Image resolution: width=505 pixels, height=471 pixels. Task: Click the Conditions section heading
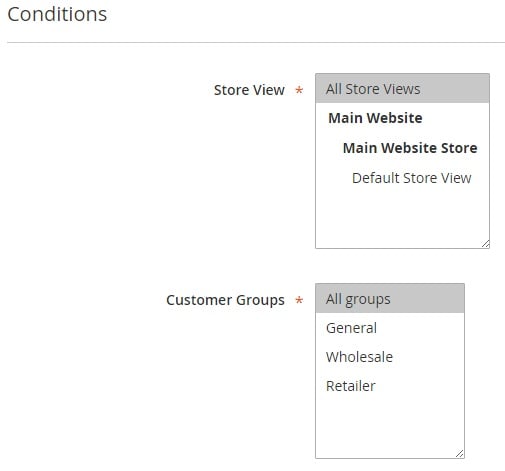pyautogui.click(x=57, y=14)
